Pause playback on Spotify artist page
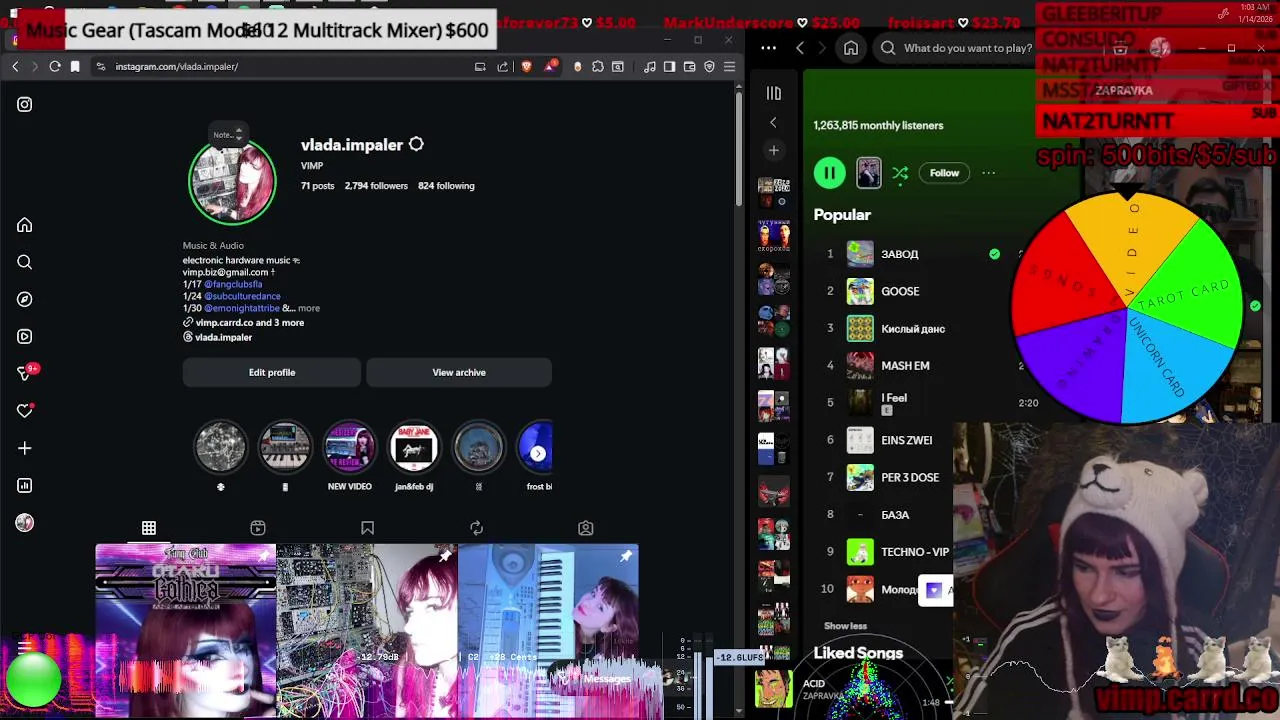The image size is (1280, 720). [829, 173]
